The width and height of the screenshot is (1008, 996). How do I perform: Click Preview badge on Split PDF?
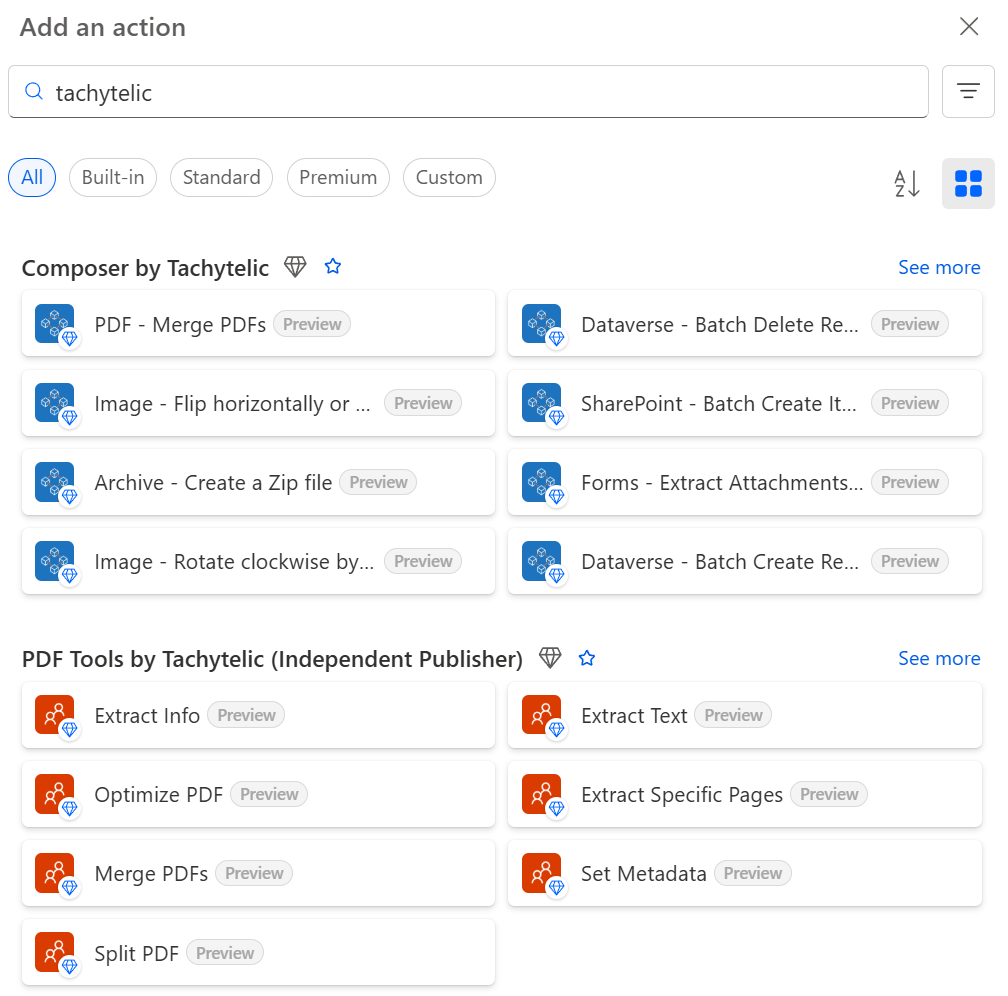(225, 952)
